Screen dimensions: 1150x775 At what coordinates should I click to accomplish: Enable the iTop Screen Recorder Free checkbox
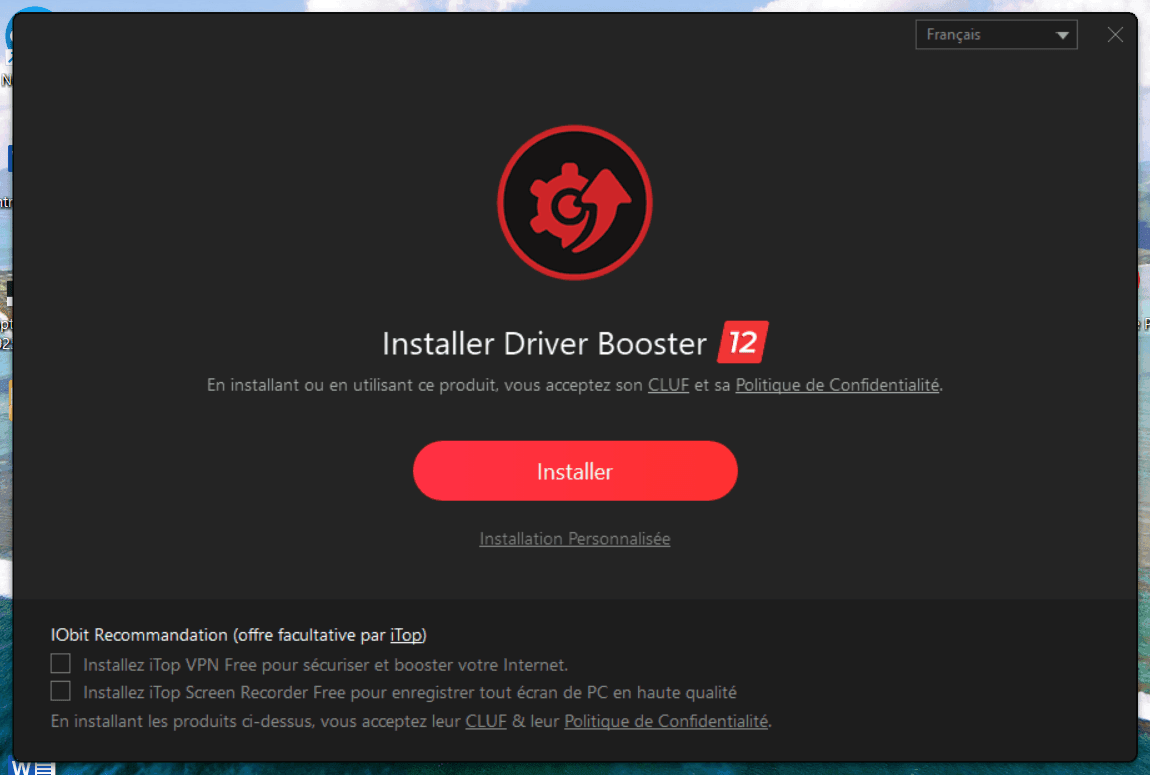[x=61, y=691]
